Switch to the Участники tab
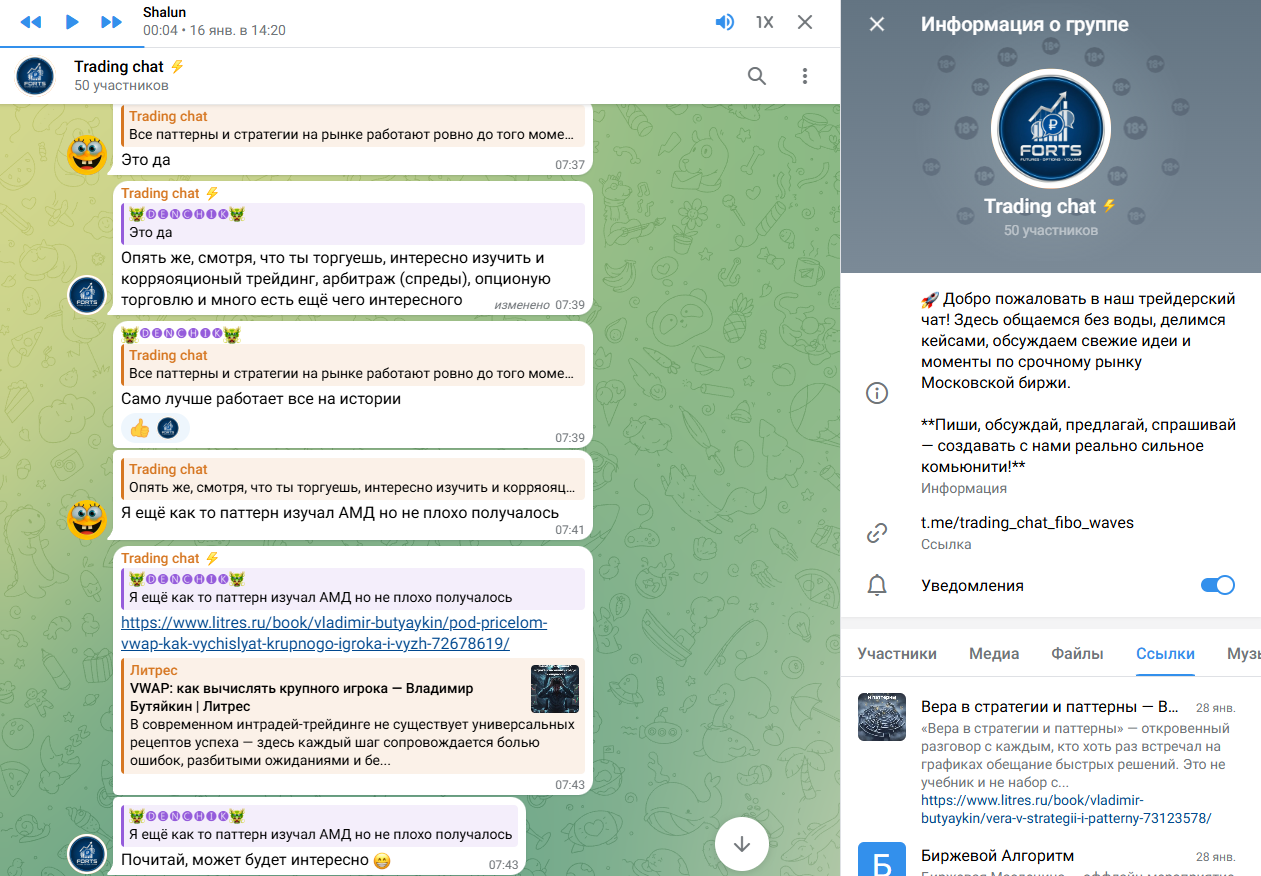The width and height of the screenshot is (1261, 876). [x=897, y=654]
